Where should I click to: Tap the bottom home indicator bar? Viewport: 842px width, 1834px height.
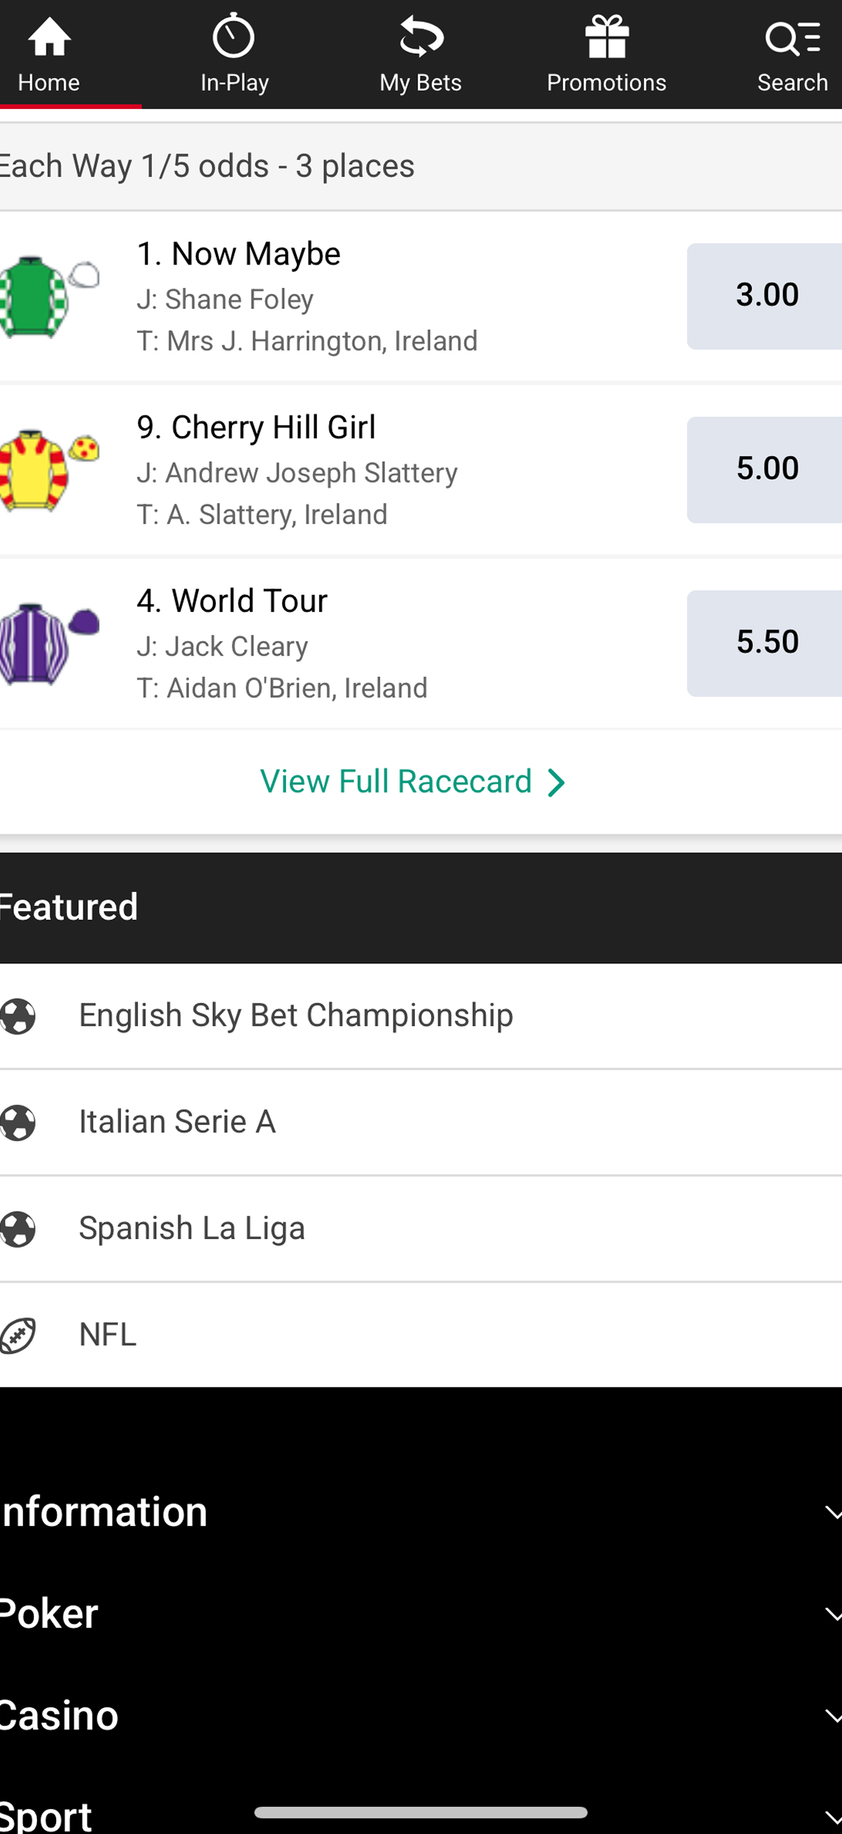[x=420, y=1812]
